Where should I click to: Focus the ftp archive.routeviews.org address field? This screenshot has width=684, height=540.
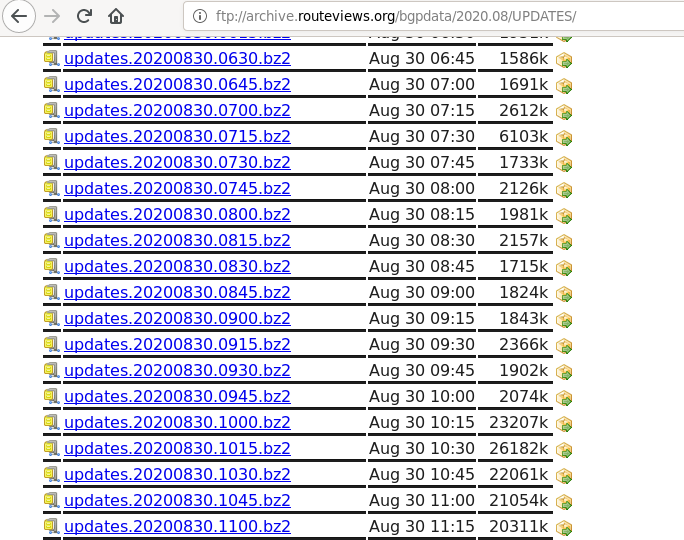(436, 16)
